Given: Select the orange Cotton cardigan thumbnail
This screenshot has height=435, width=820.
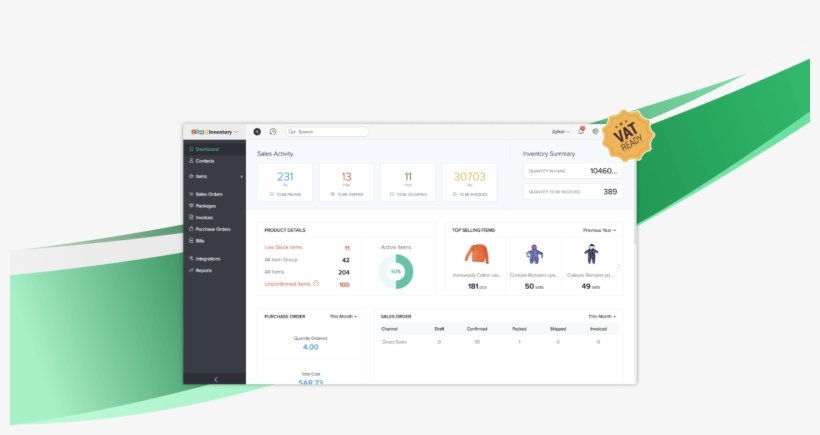Looking at the screenshot, I should point(476,254).
